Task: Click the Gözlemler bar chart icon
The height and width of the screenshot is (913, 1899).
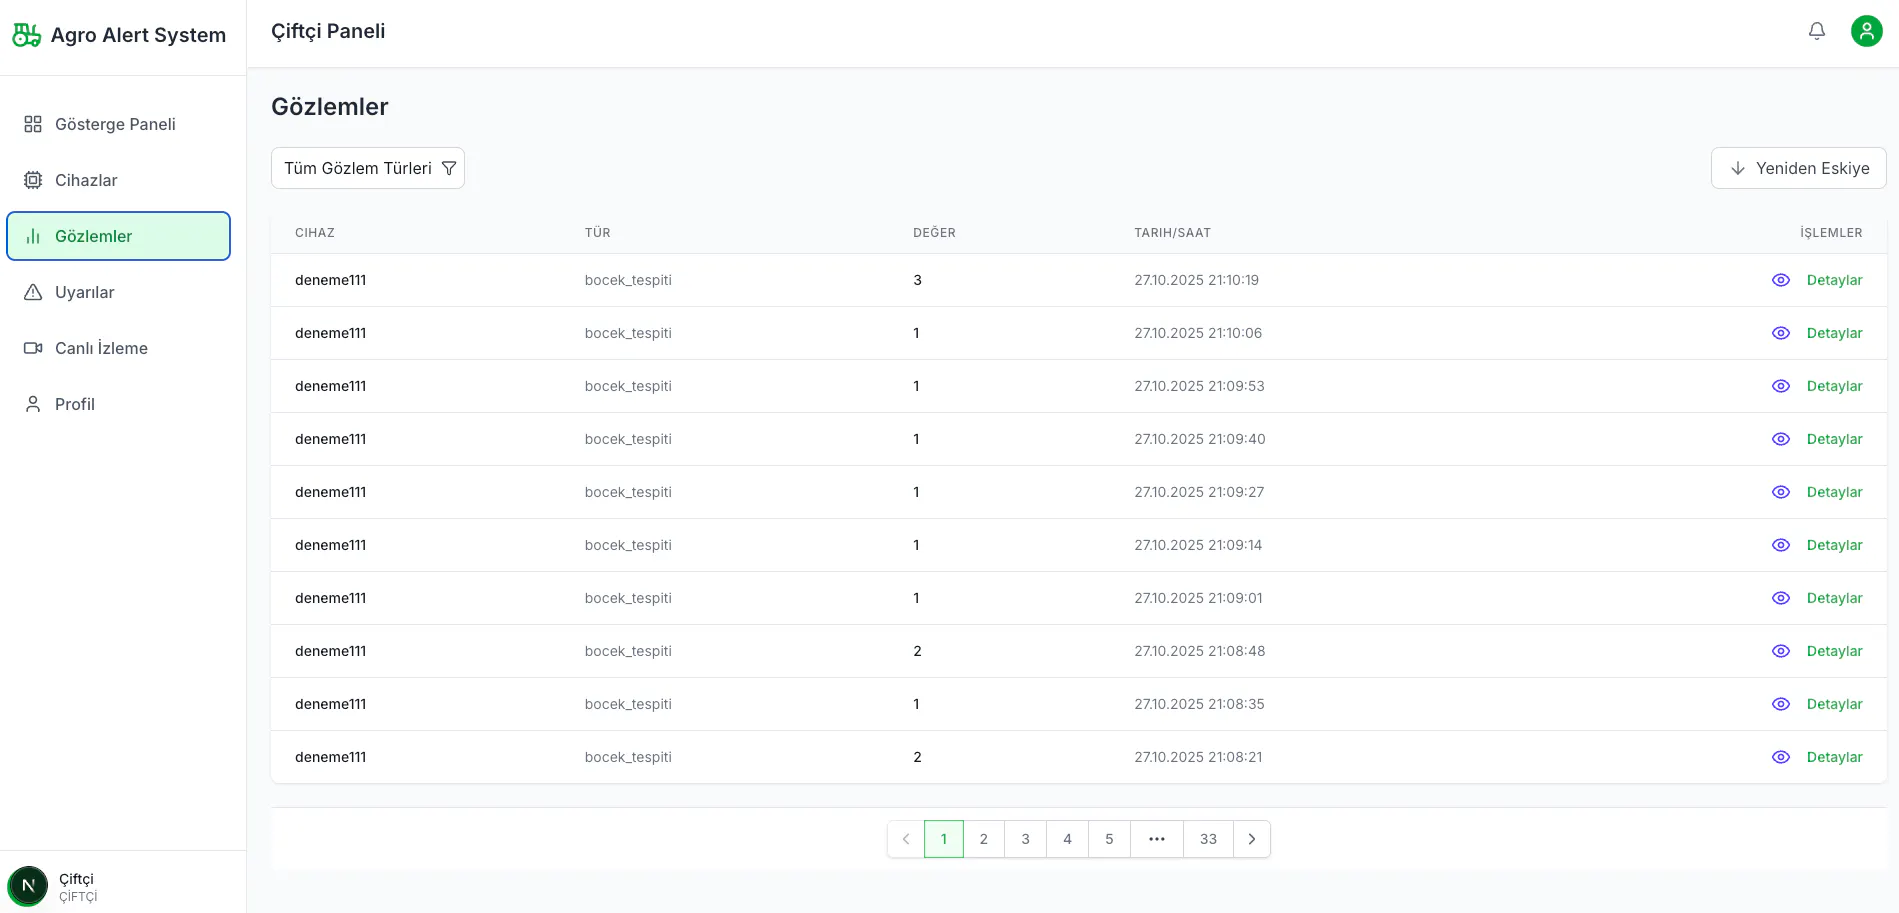Action: (33, 236)
